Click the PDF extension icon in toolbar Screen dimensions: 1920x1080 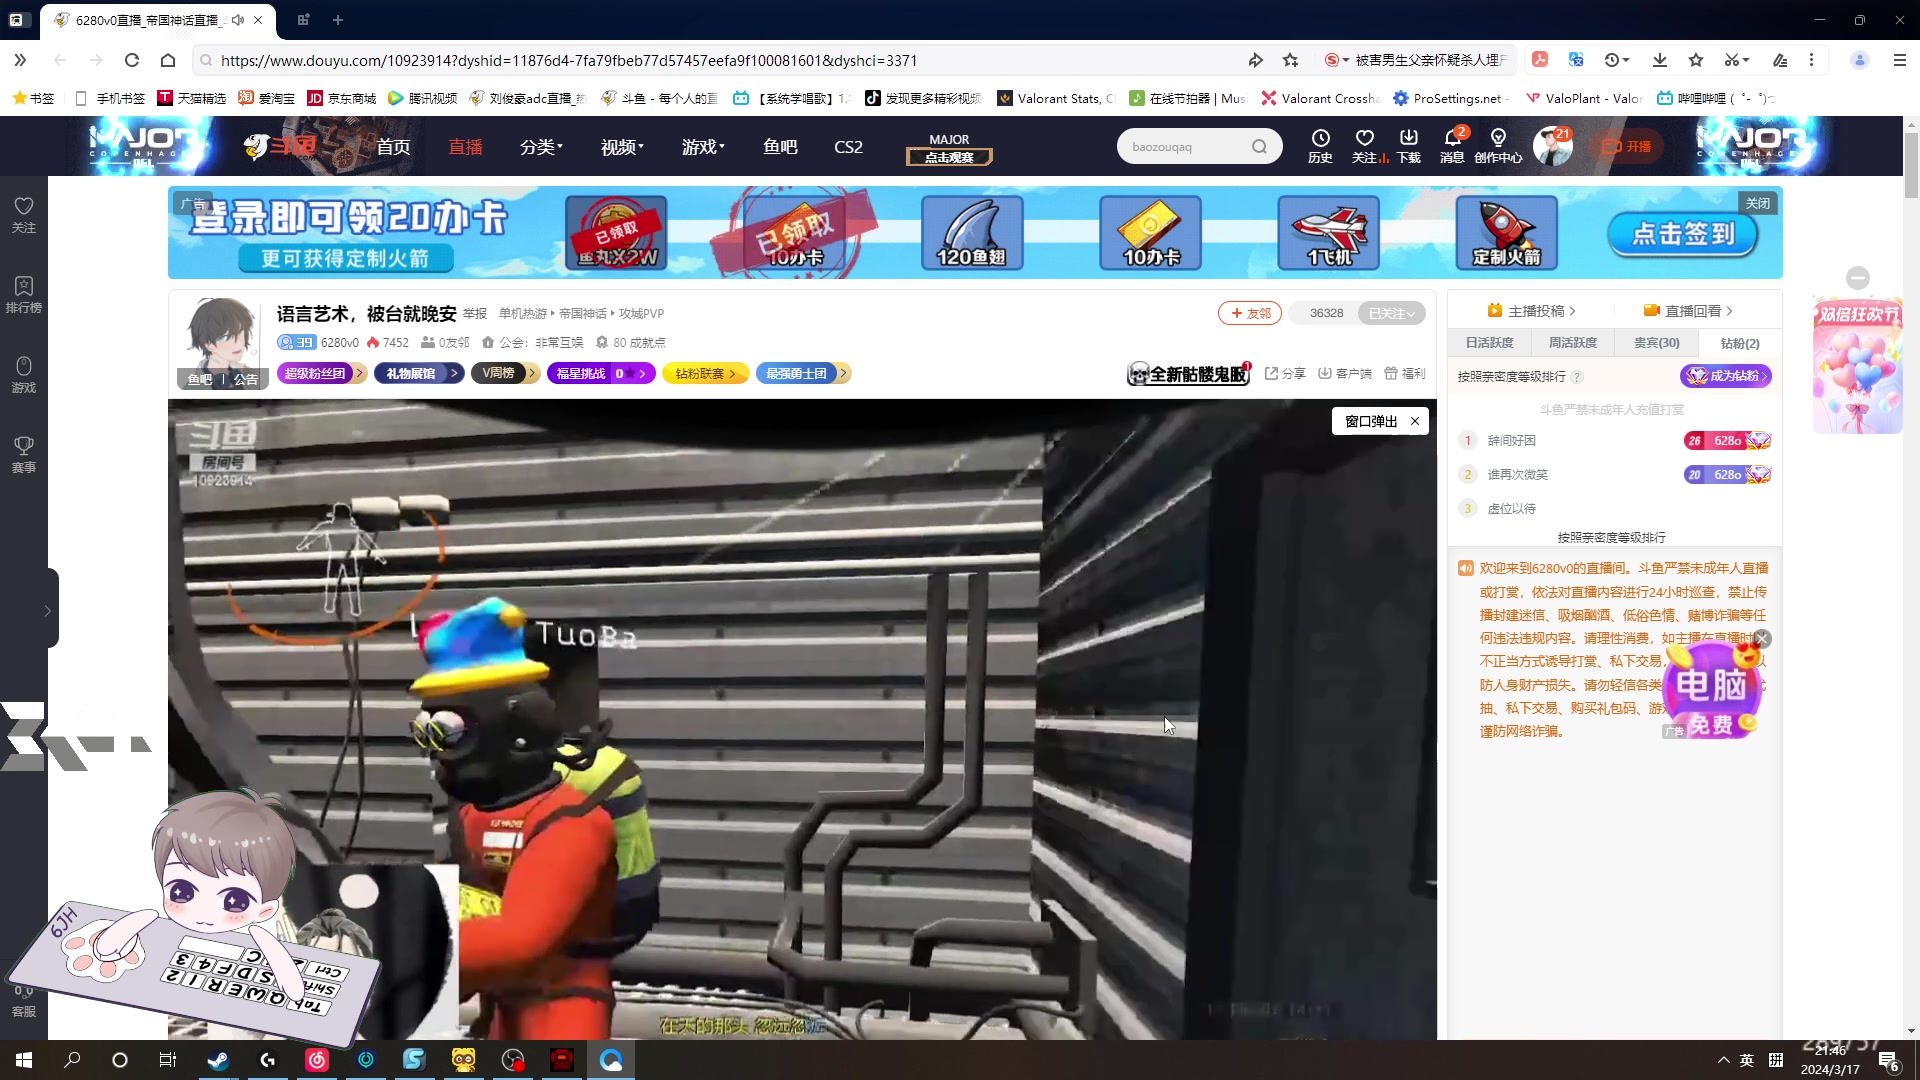click(1540, 60)
